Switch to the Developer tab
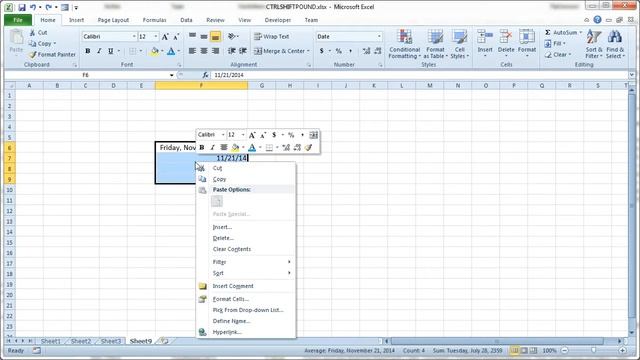Viewport: 640px width, 360px height. pyautogui.click(x=278, y=20)
